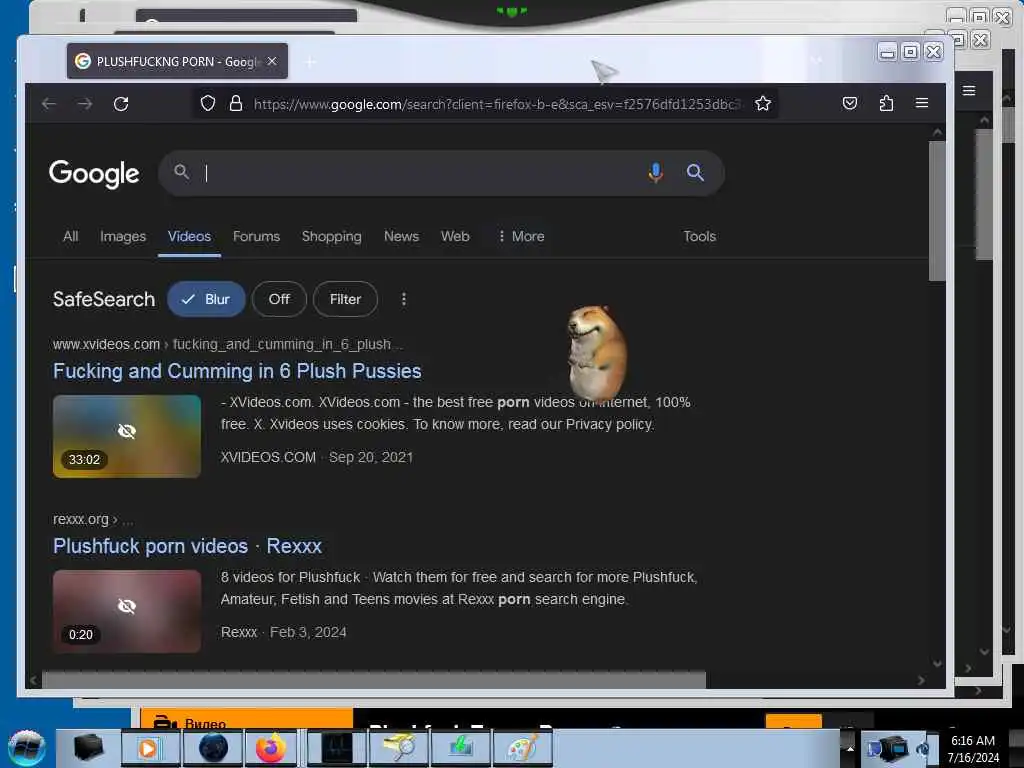The width and height of the screenshot is (1024, 768).
Task: Click the rexxx.org breadcrumb URL
Action: (81, 519)
